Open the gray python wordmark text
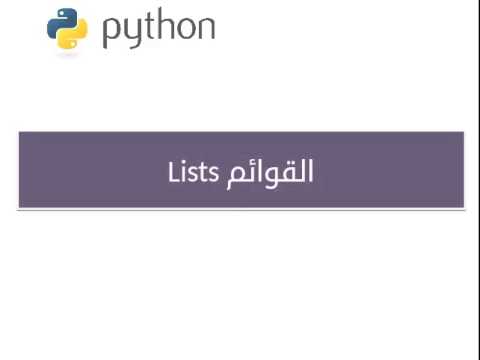The width and height of the screenshot is (480, 360). (159, 28)
